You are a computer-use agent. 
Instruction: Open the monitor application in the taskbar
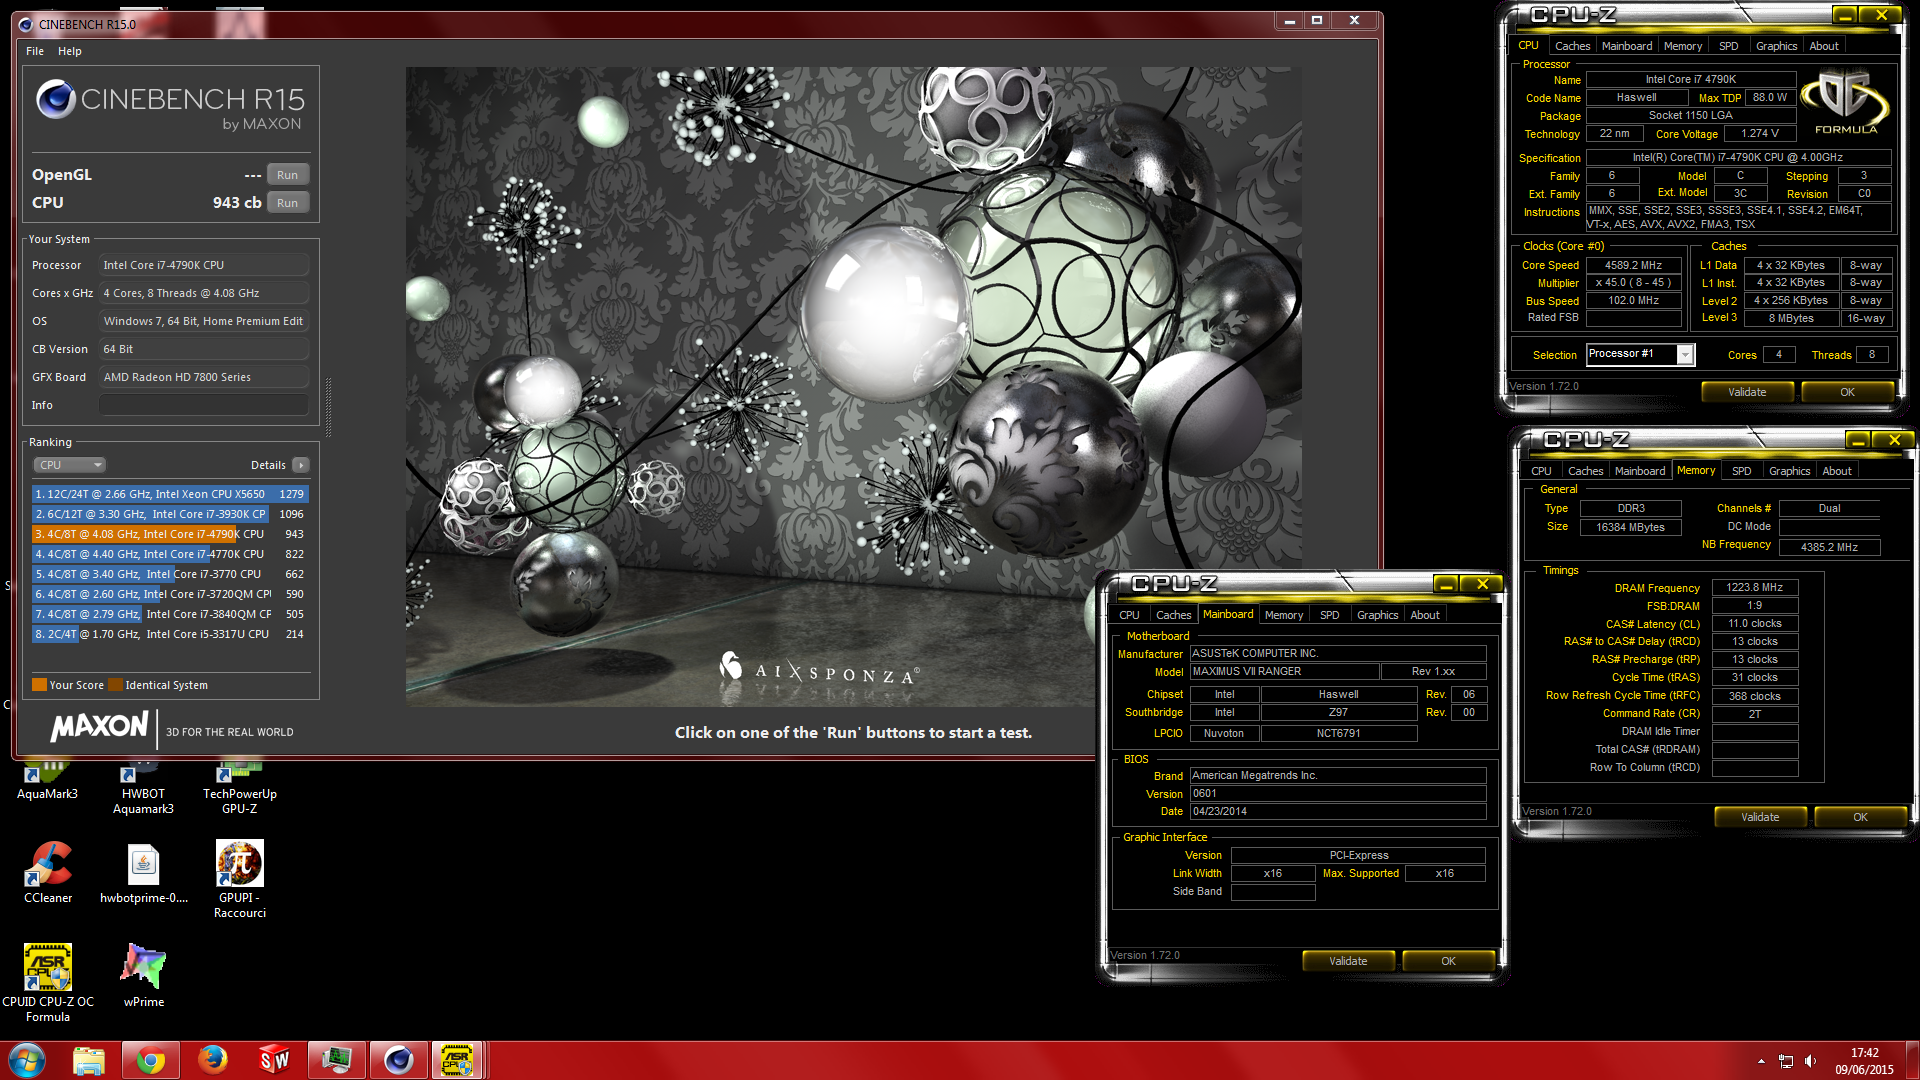(337, 1060)
